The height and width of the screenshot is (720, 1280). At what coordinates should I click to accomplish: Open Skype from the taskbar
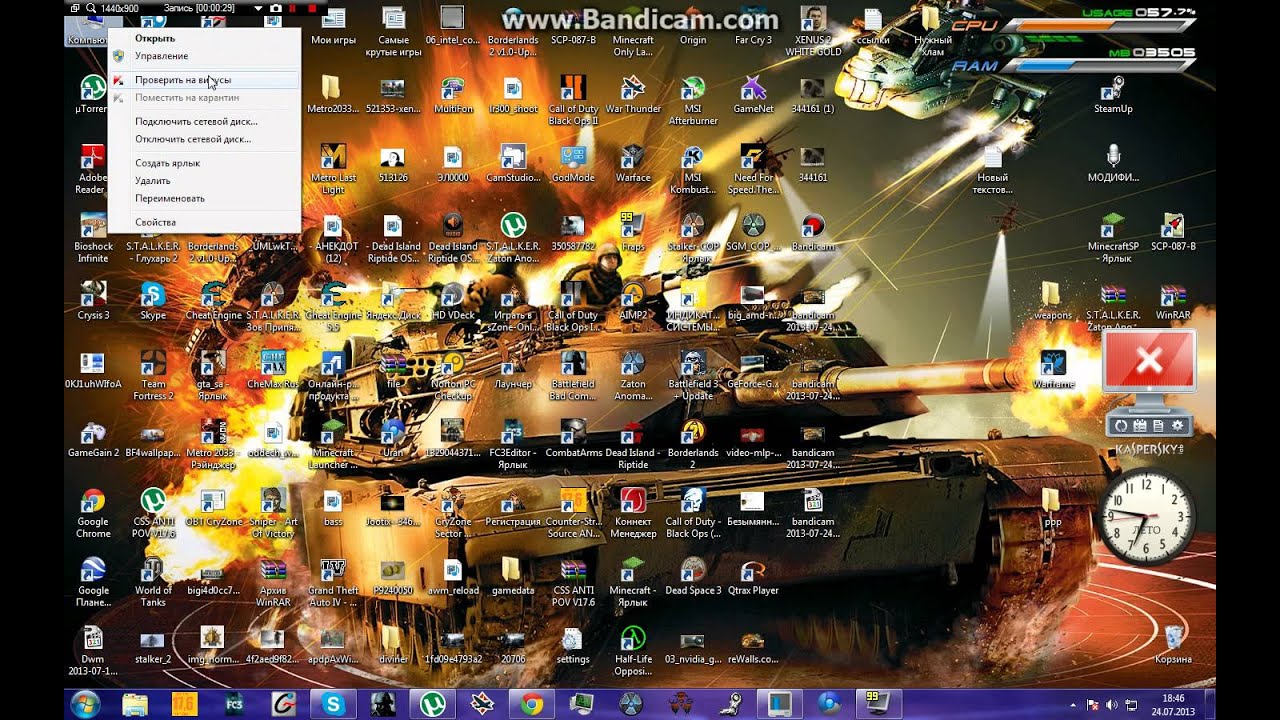click(x=333, y=704)
